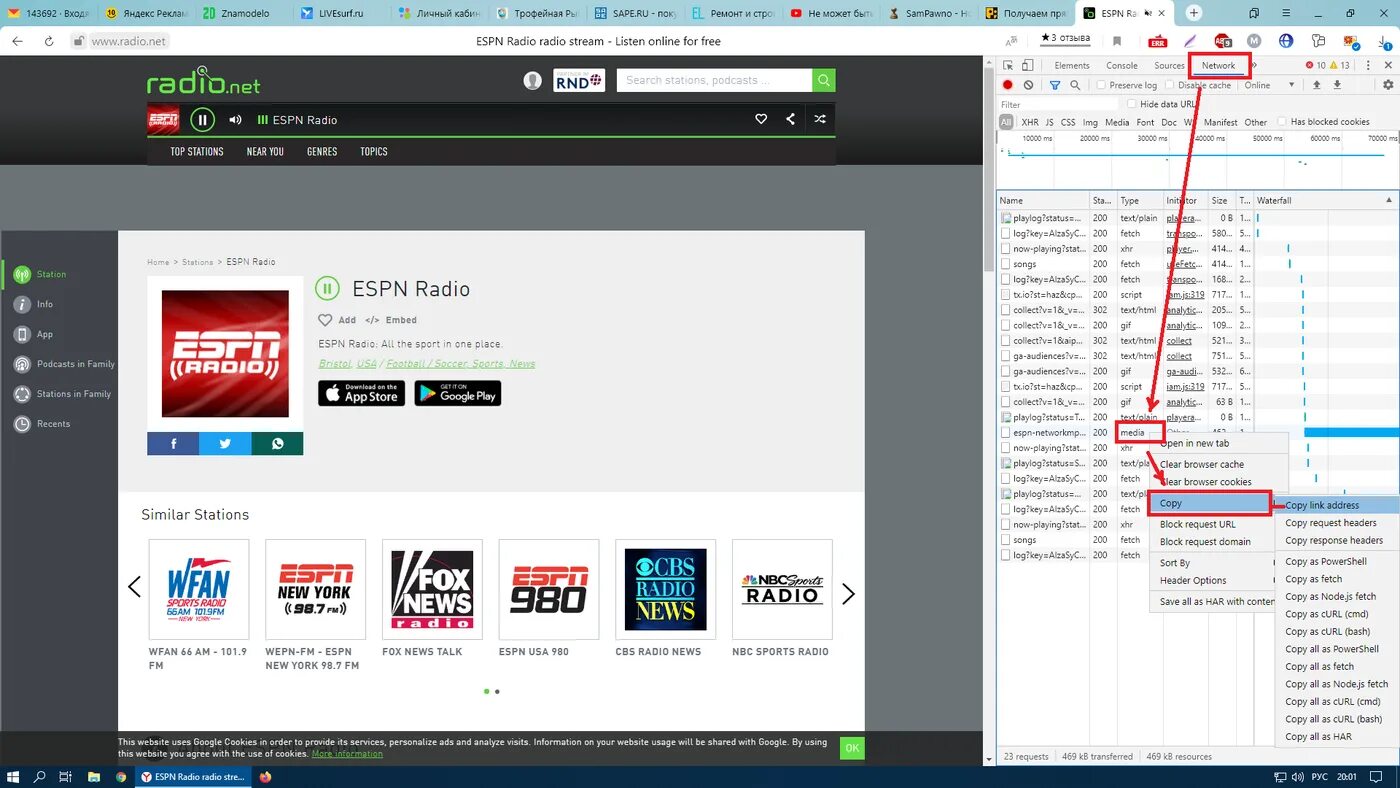Toggle the device toolbar icon in DevTools

[x=1028, y=65]
